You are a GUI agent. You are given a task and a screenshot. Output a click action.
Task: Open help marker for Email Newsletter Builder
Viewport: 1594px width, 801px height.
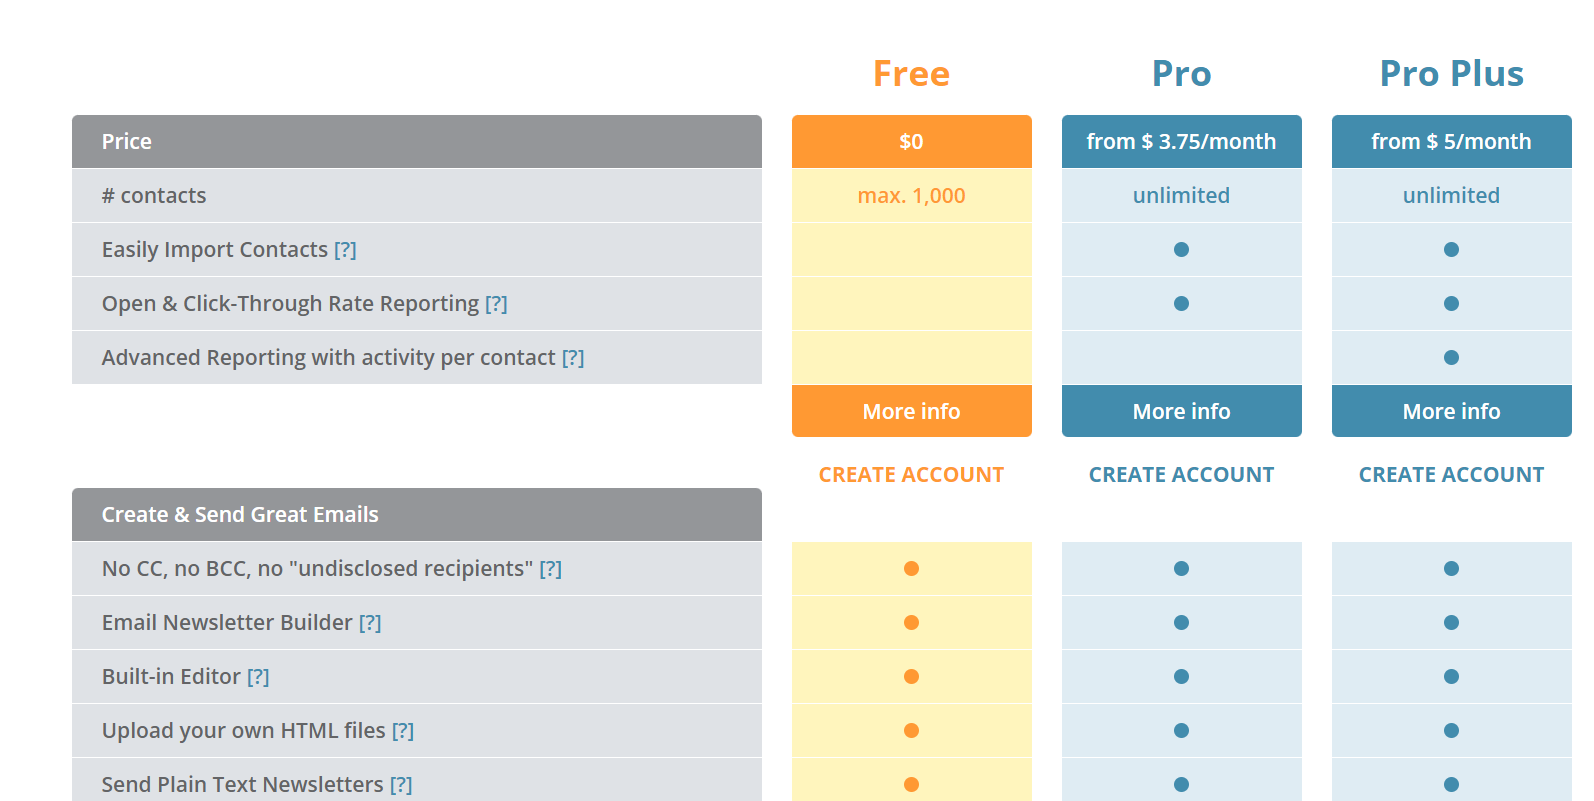point(370,623)
